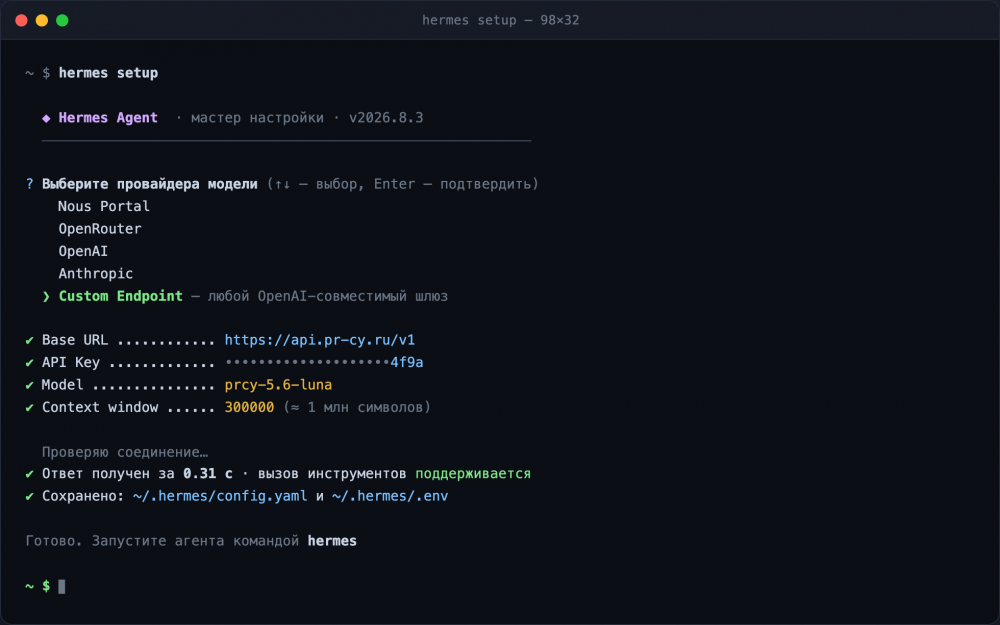Click the green chevron selection marker

(x=46, y=297)
